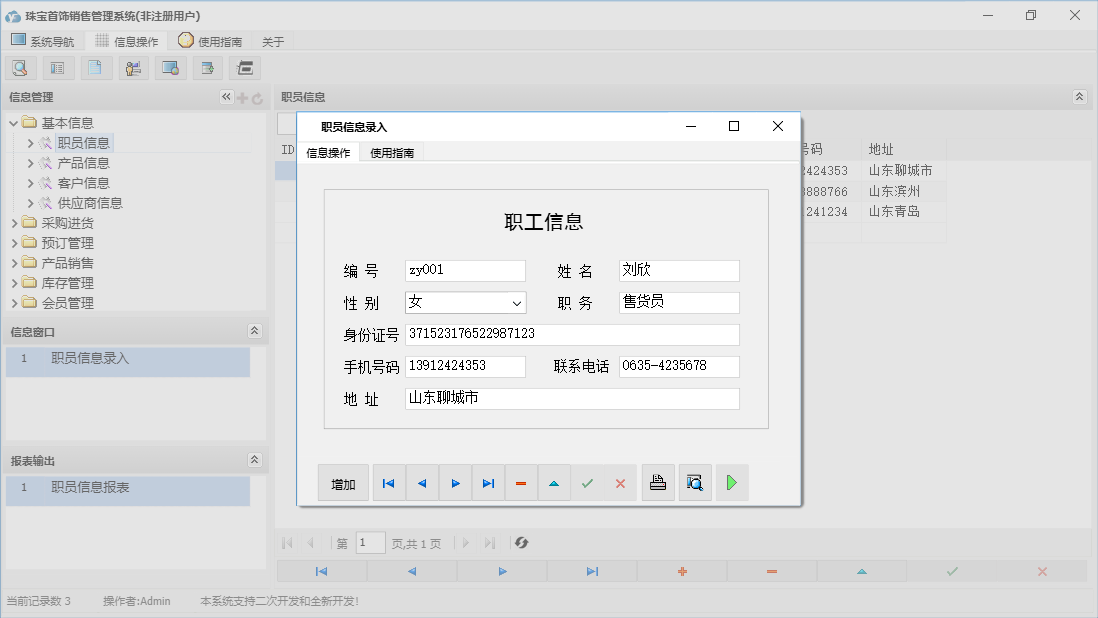Select the document icon on the main toolbar
This screenshot has width=1098, height=618.
[x=96, y=67]
